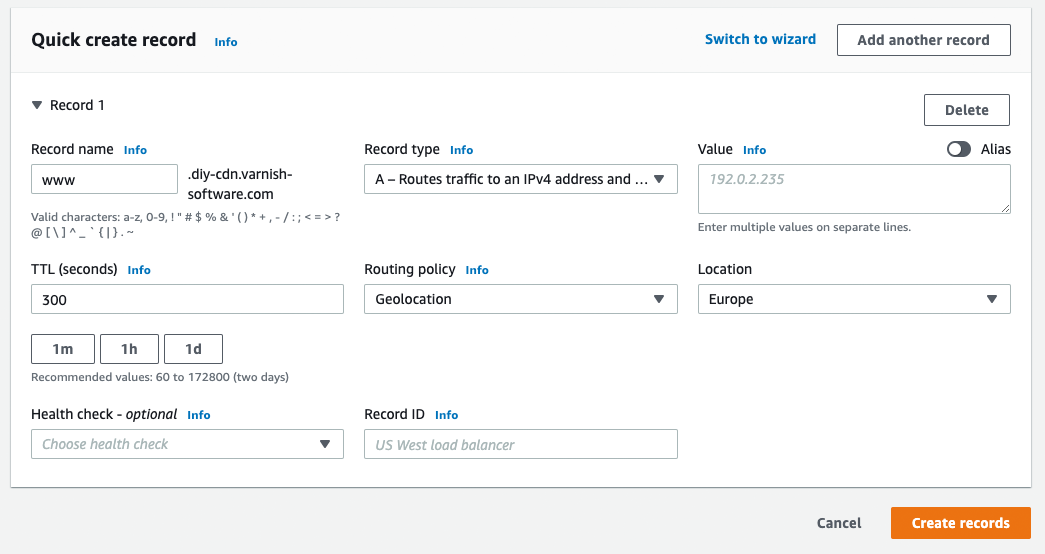
Task: Click Info link next to Quick create record
Action: (226, 42)
